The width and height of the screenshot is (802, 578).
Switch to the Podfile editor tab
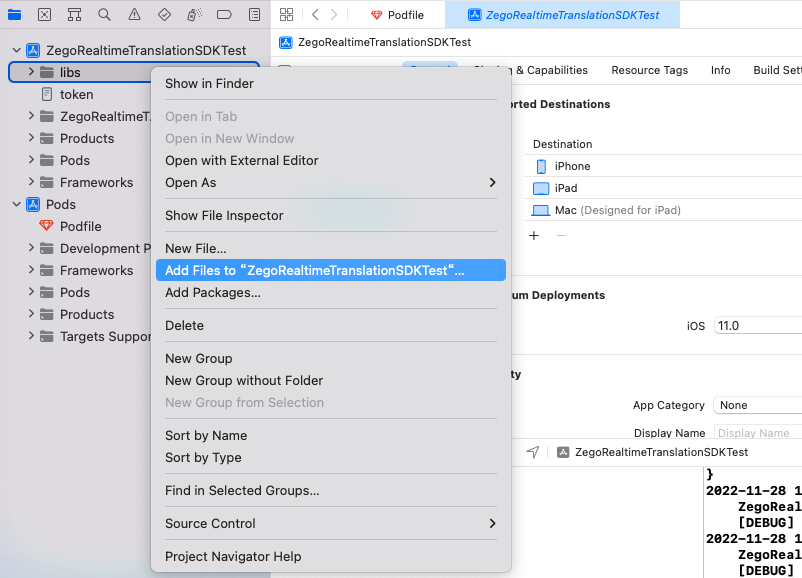pos(397,15)
